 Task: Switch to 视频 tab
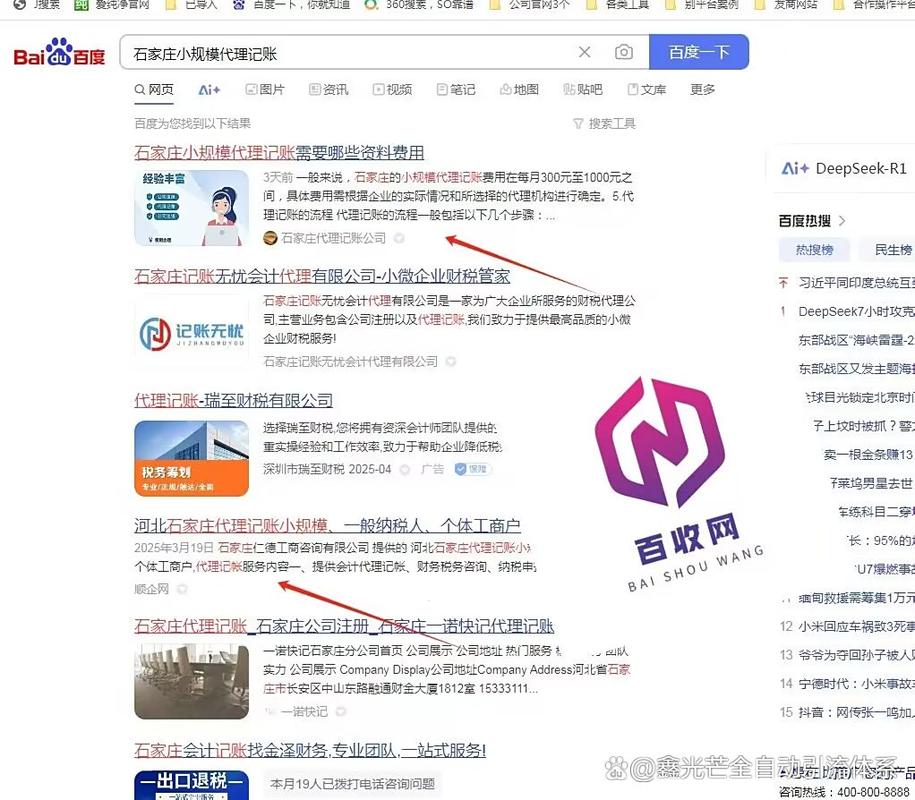[x=392, y=90]
